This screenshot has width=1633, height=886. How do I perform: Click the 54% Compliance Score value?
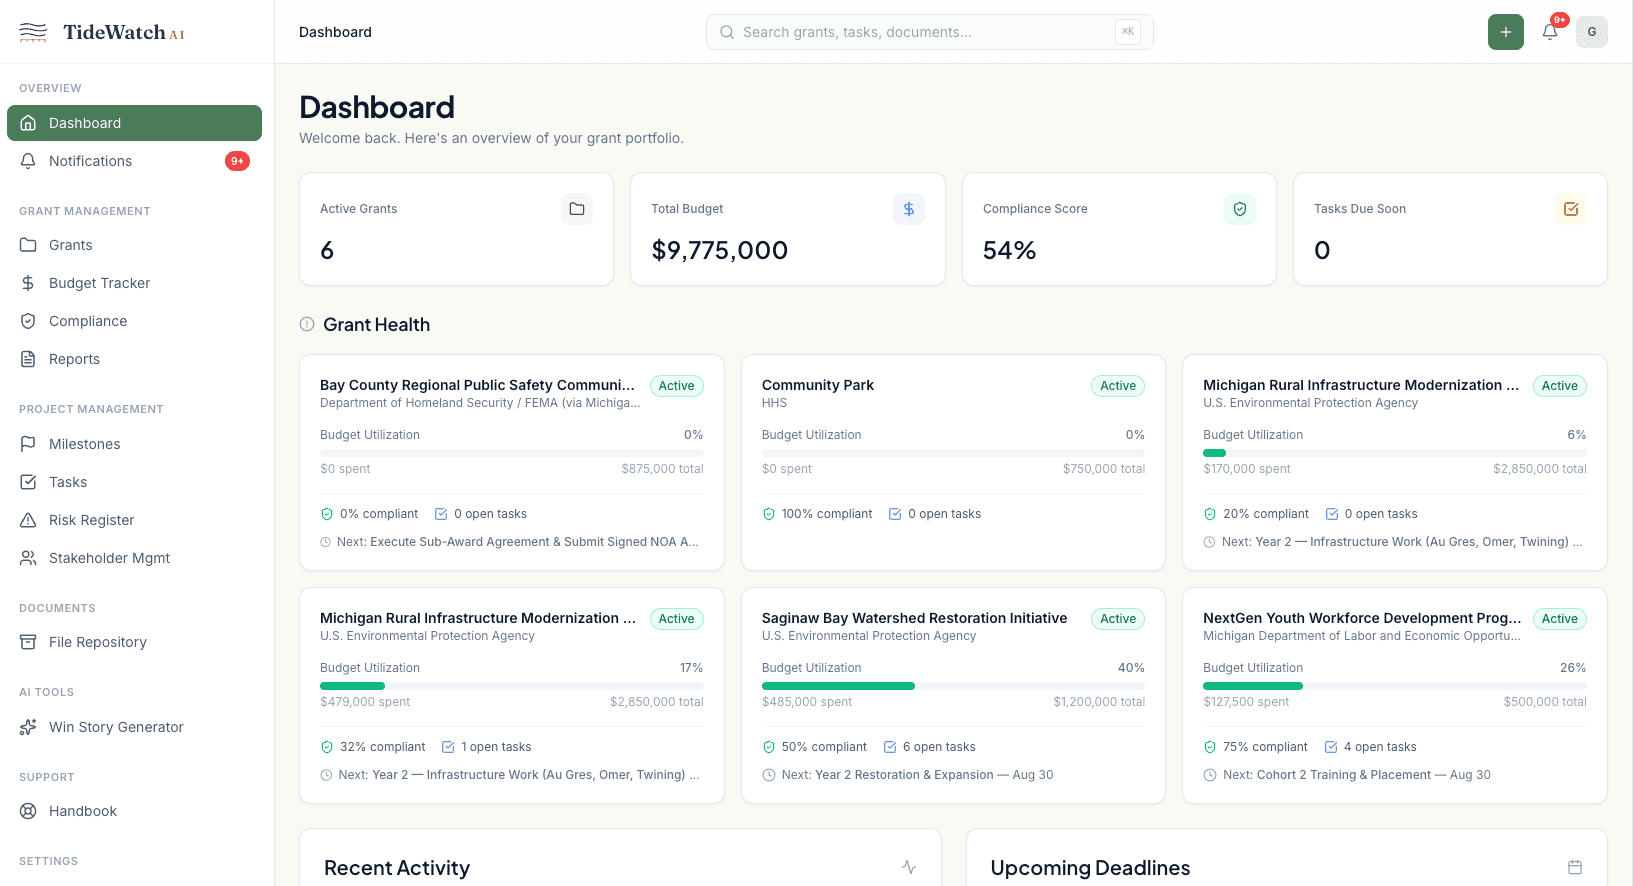1010,250
